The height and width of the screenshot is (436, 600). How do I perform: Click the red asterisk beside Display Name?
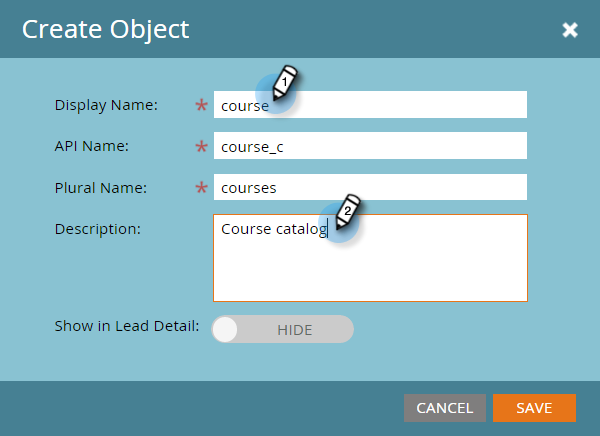pyautogui.click(x=202, y=105)
